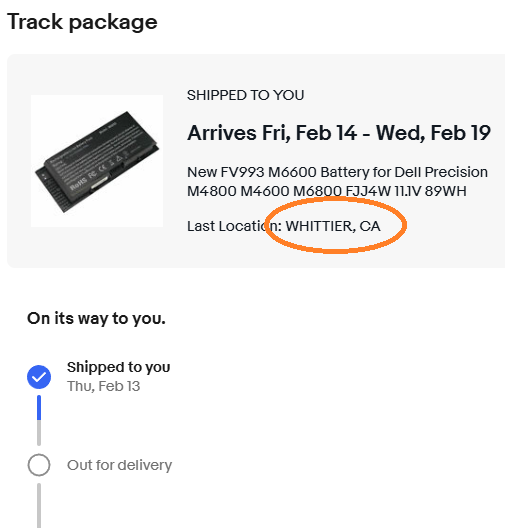Image resolution: width=505 pixels, height=528 pixels.
Task: Click the Last Location label text
Action: tap(234, 226)
